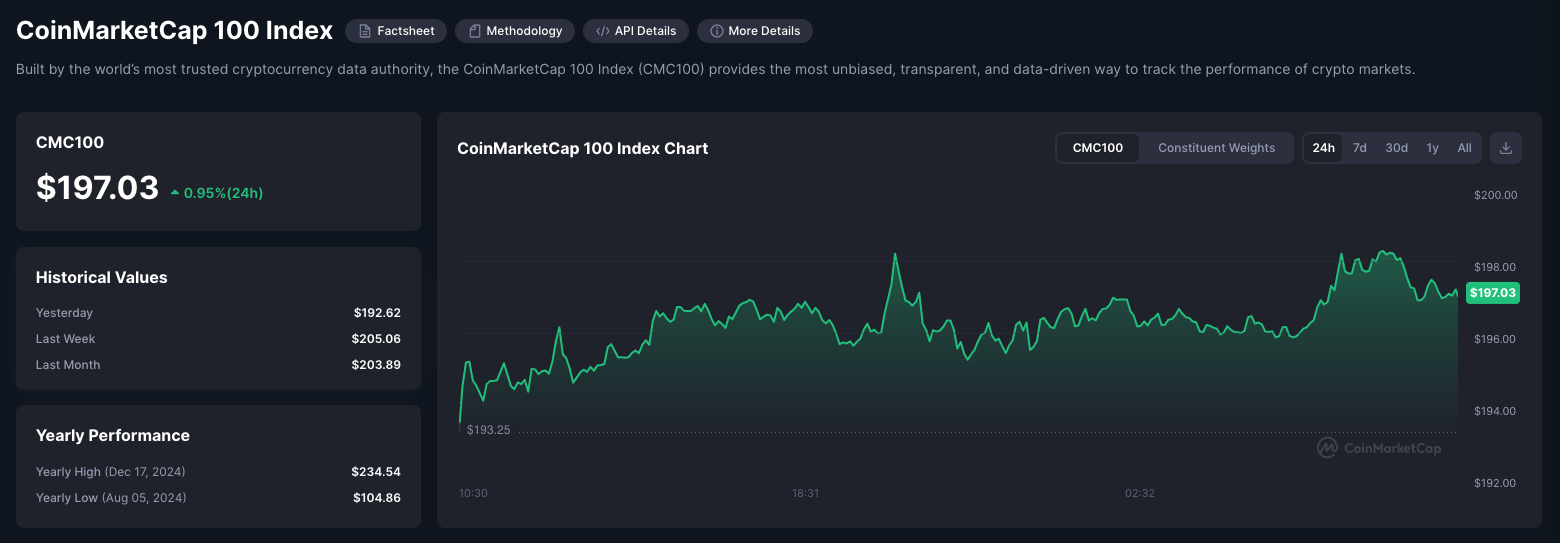Open the Methodology page

514,31
